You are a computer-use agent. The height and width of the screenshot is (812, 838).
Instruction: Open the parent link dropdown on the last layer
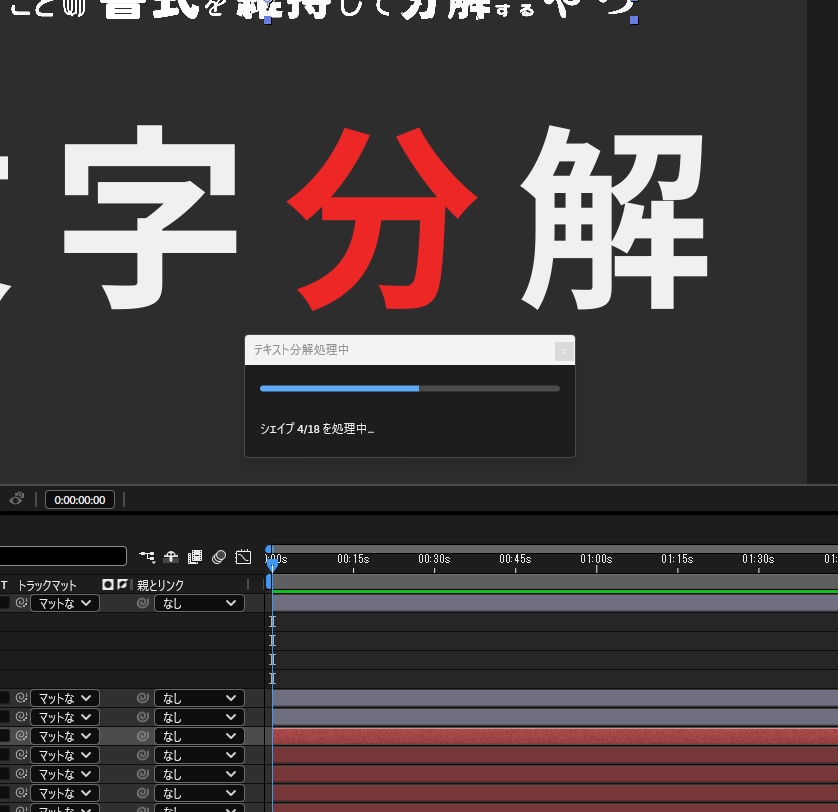[x=199, y=808]
